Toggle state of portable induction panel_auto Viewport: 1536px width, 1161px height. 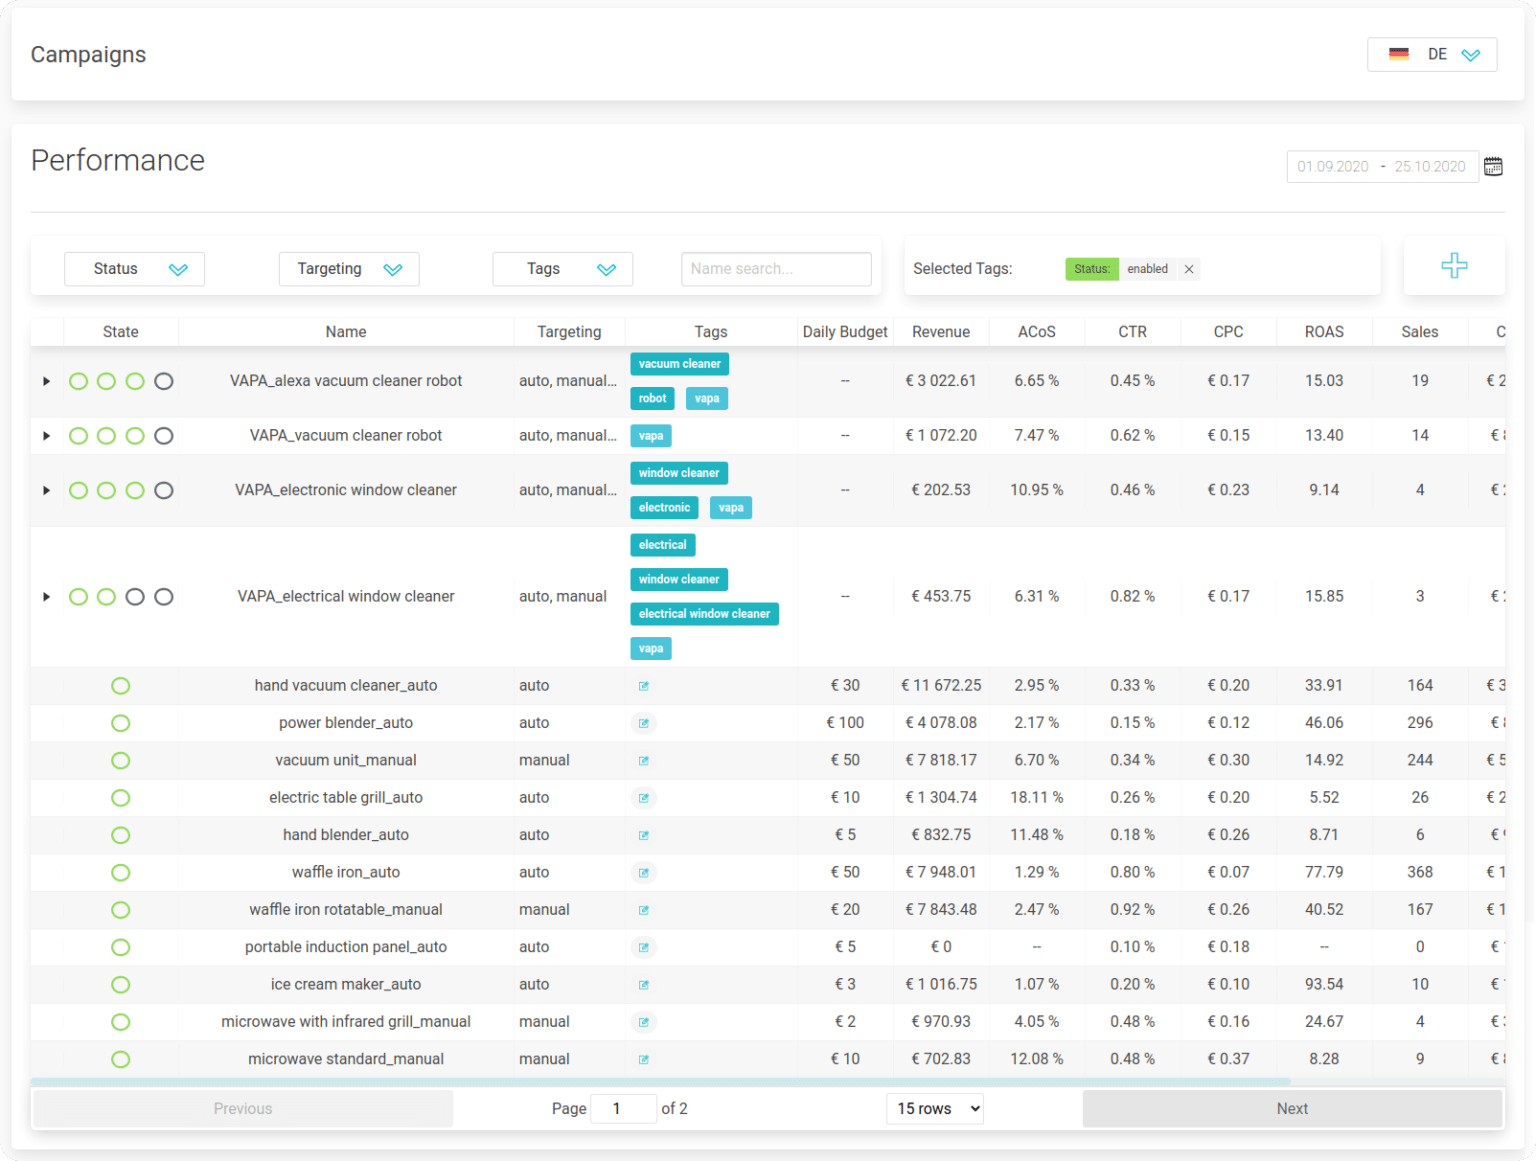(121, 947)
